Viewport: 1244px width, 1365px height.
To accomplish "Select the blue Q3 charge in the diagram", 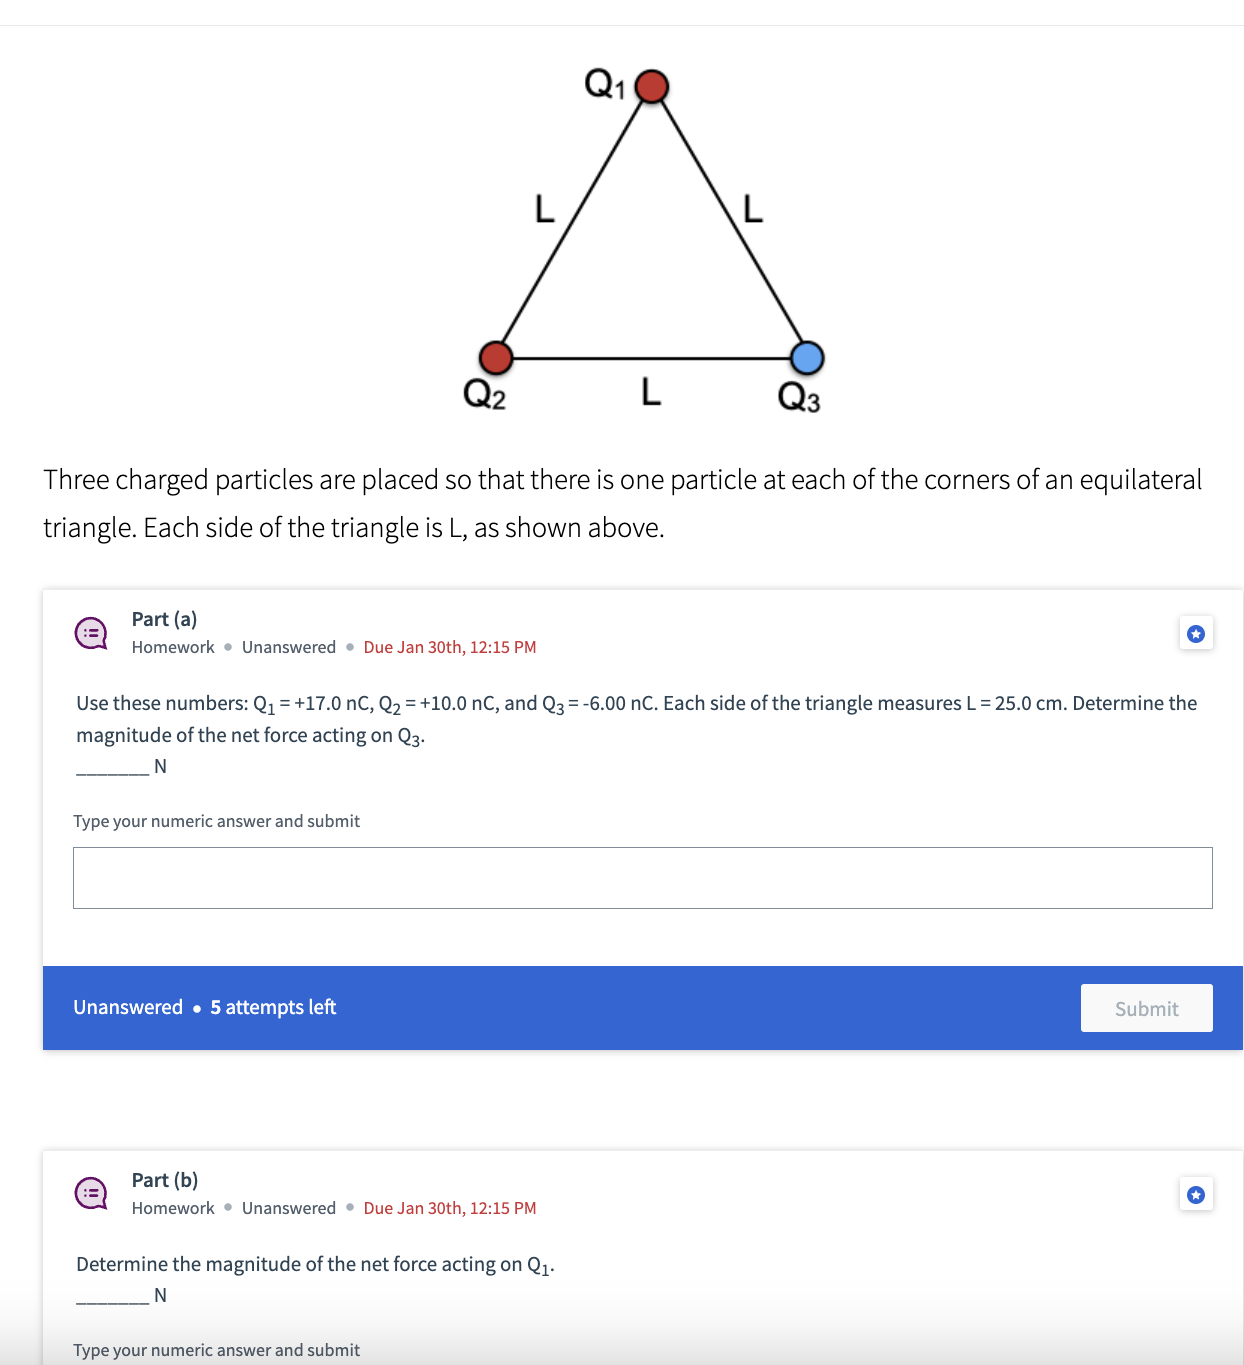I will click(x=806, y=356).
